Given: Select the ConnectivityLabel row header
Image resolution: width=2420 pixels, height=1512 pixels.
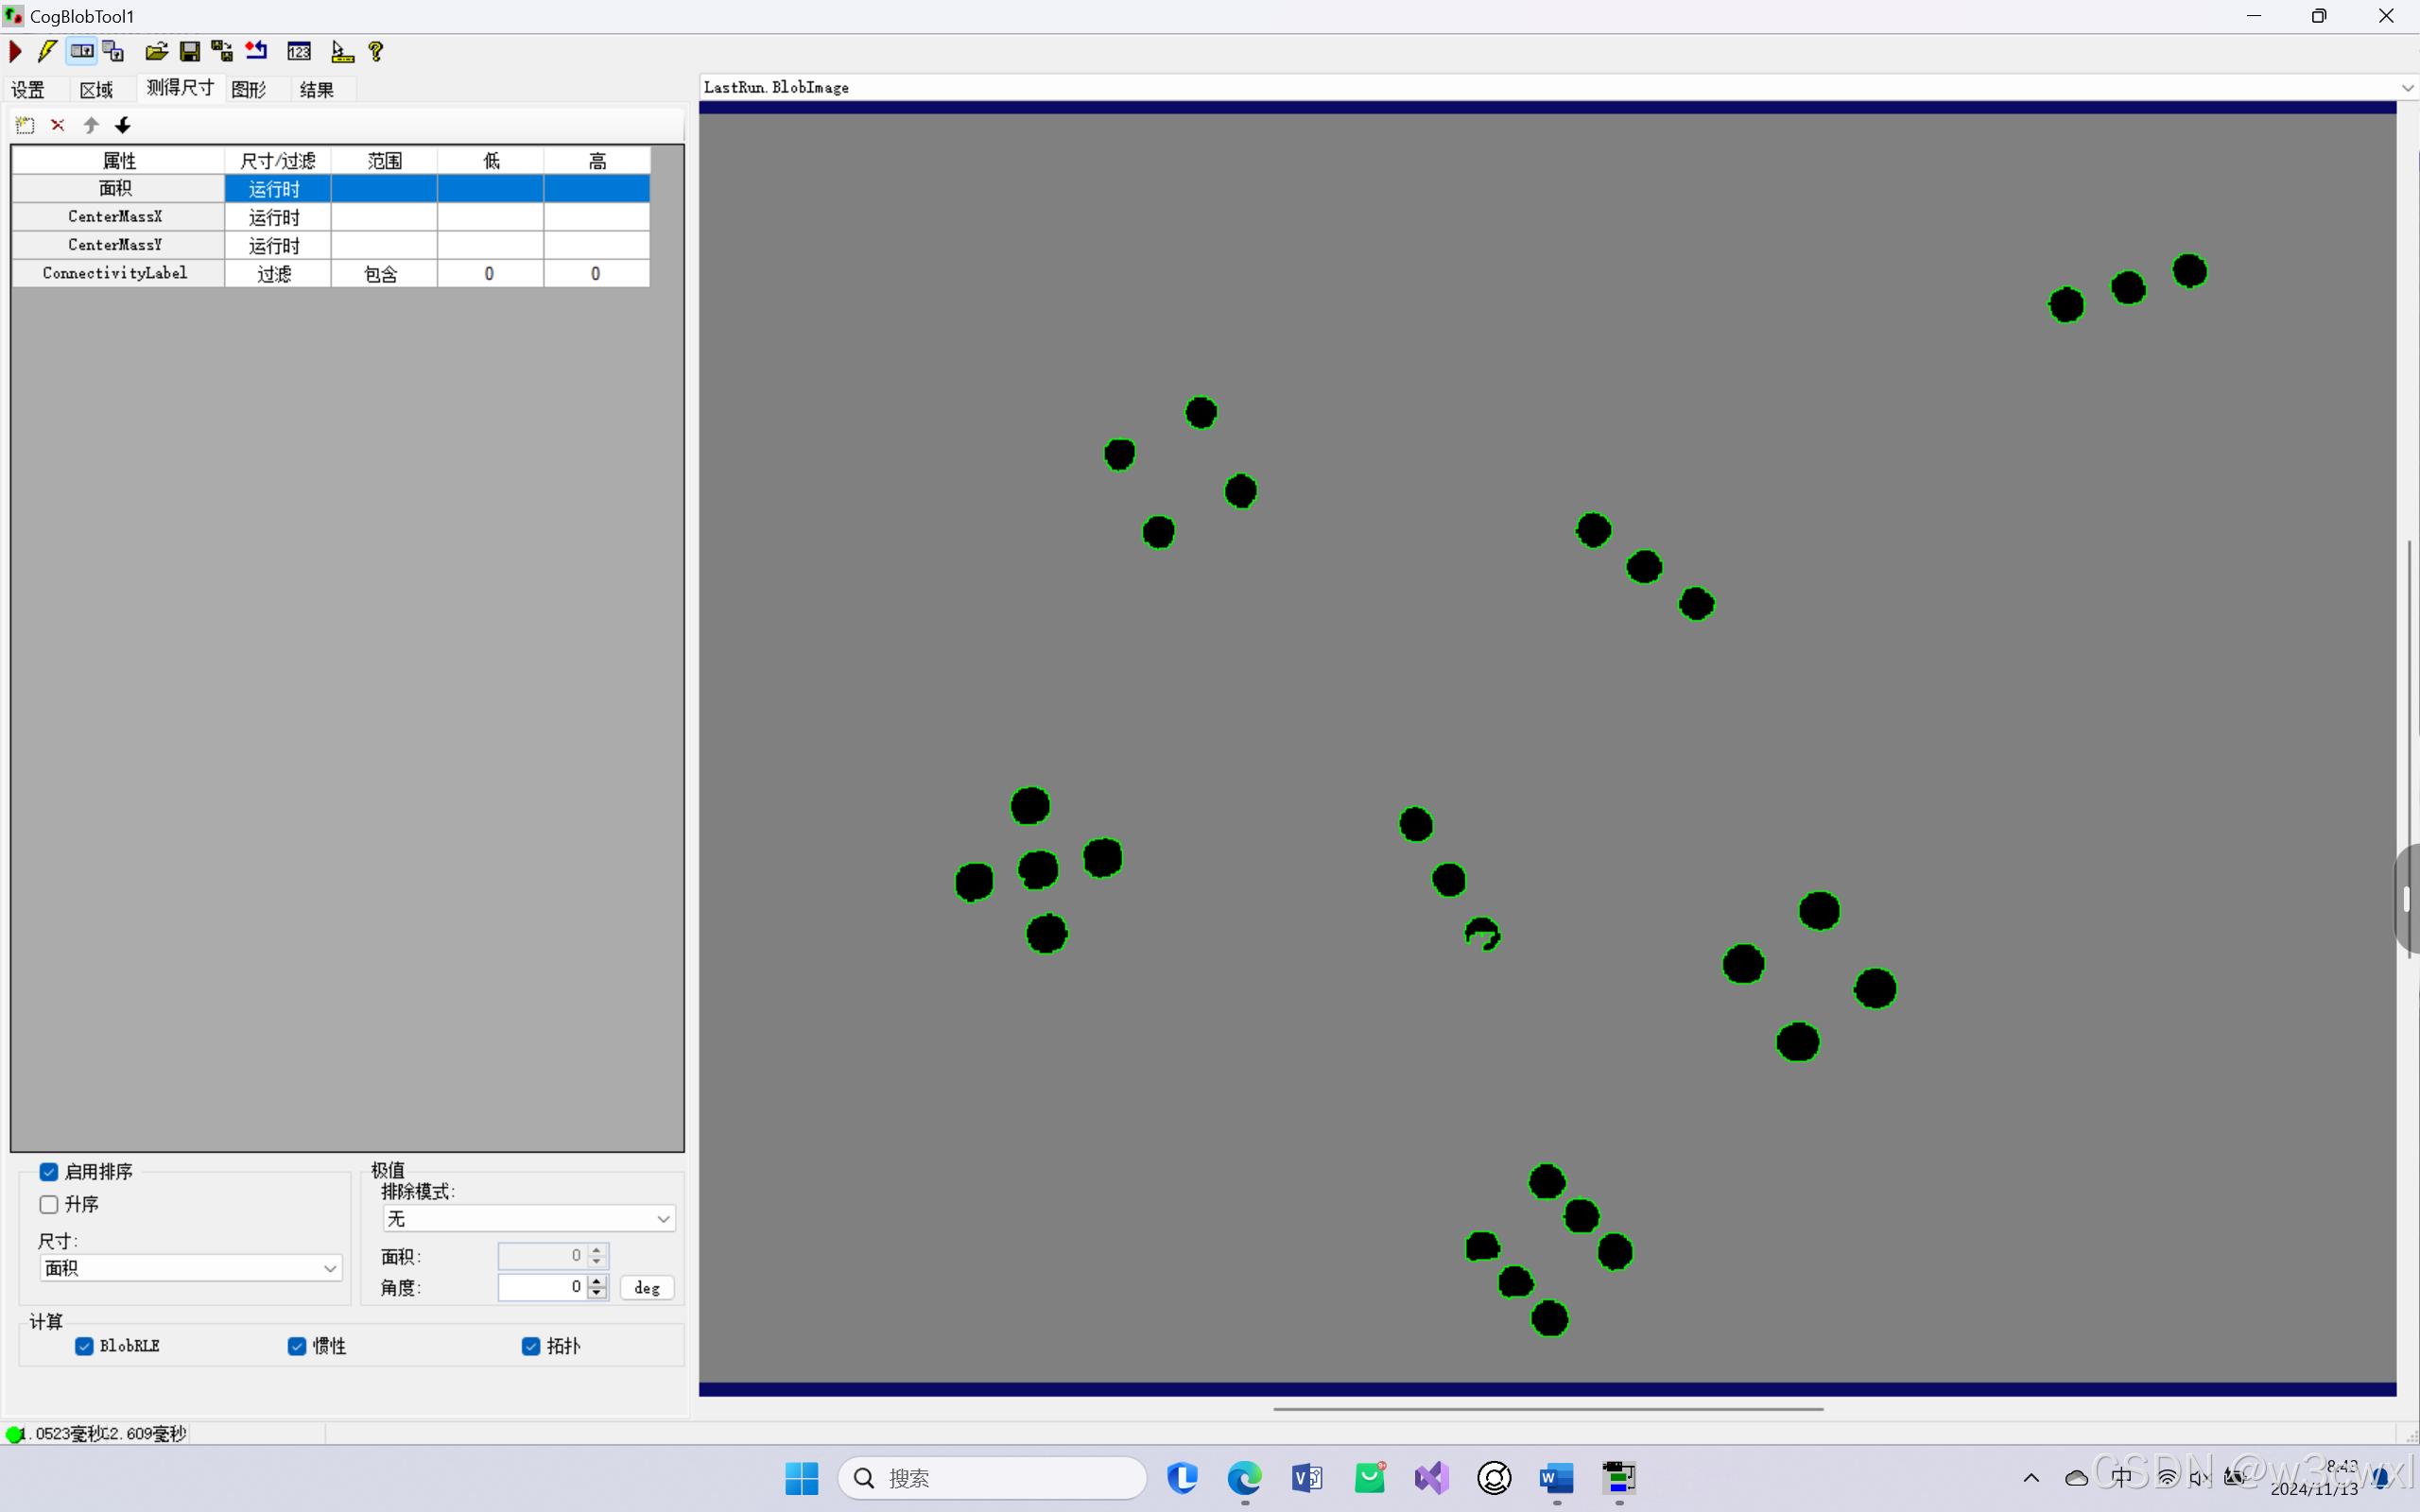Looking at the screenshot, I should point(116,273).
